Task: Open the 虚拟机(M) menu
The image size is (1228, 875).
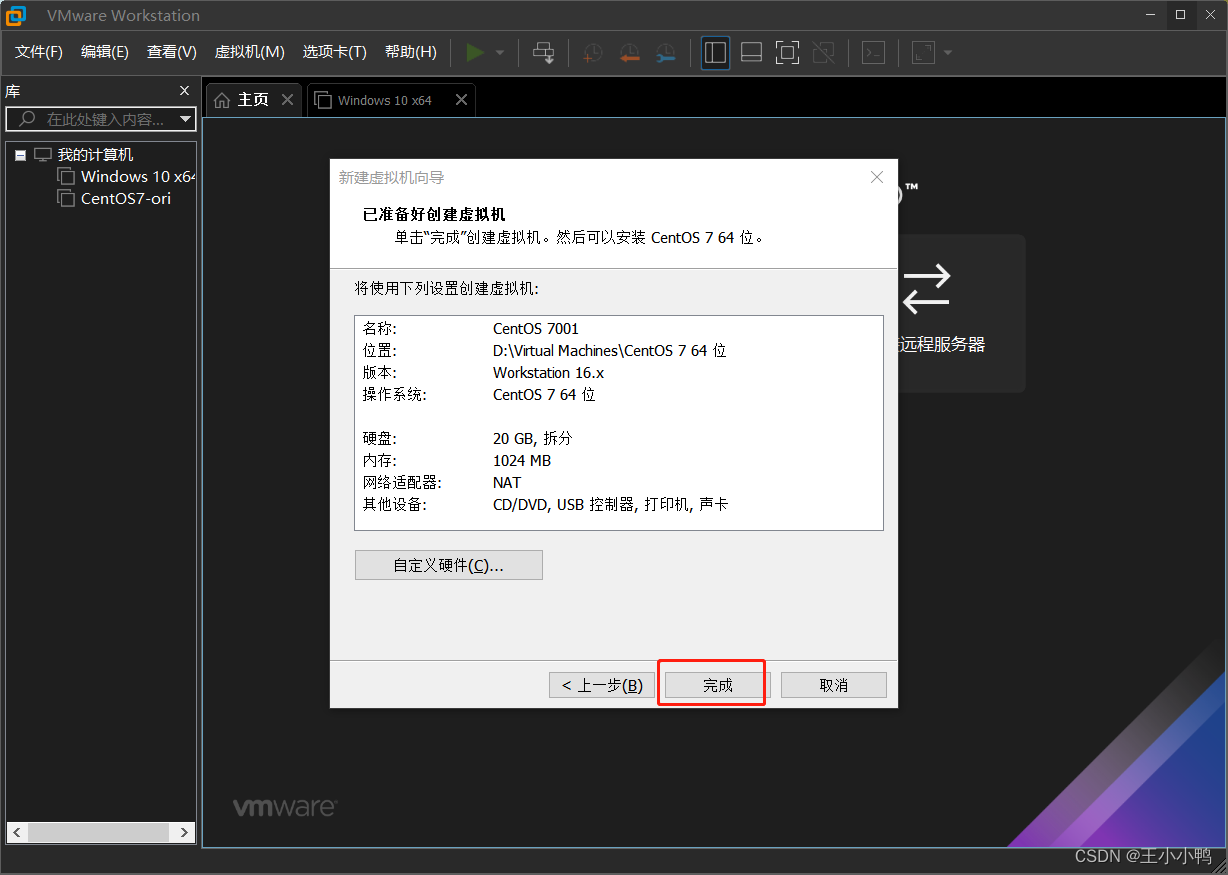Action: tap(250, 52)
